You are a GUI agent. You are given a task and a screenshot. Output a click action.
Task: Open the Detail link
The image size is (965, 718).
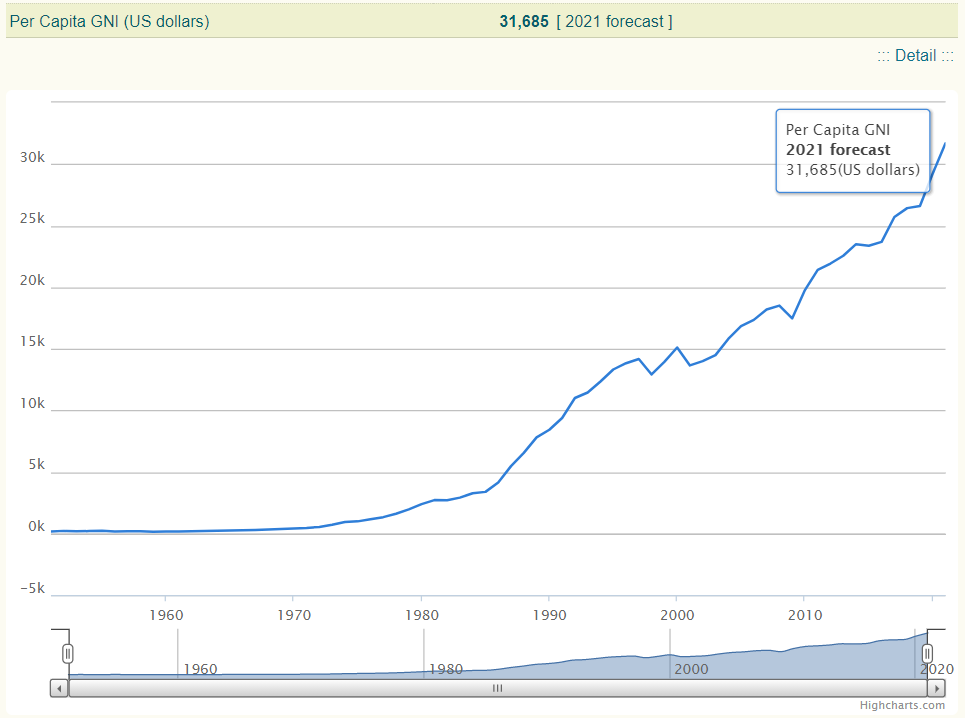(x=915, y=56)
